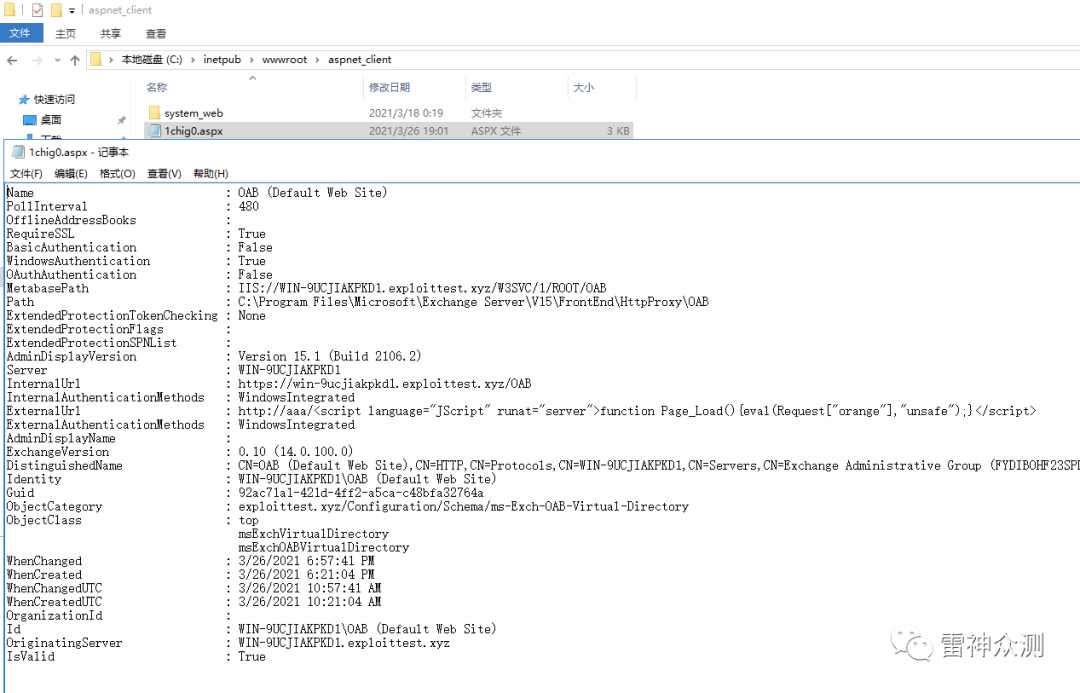Sort files by the 修改日期 column
The height and width of the screenshot is (693, 1080).
tap(389, 87)
